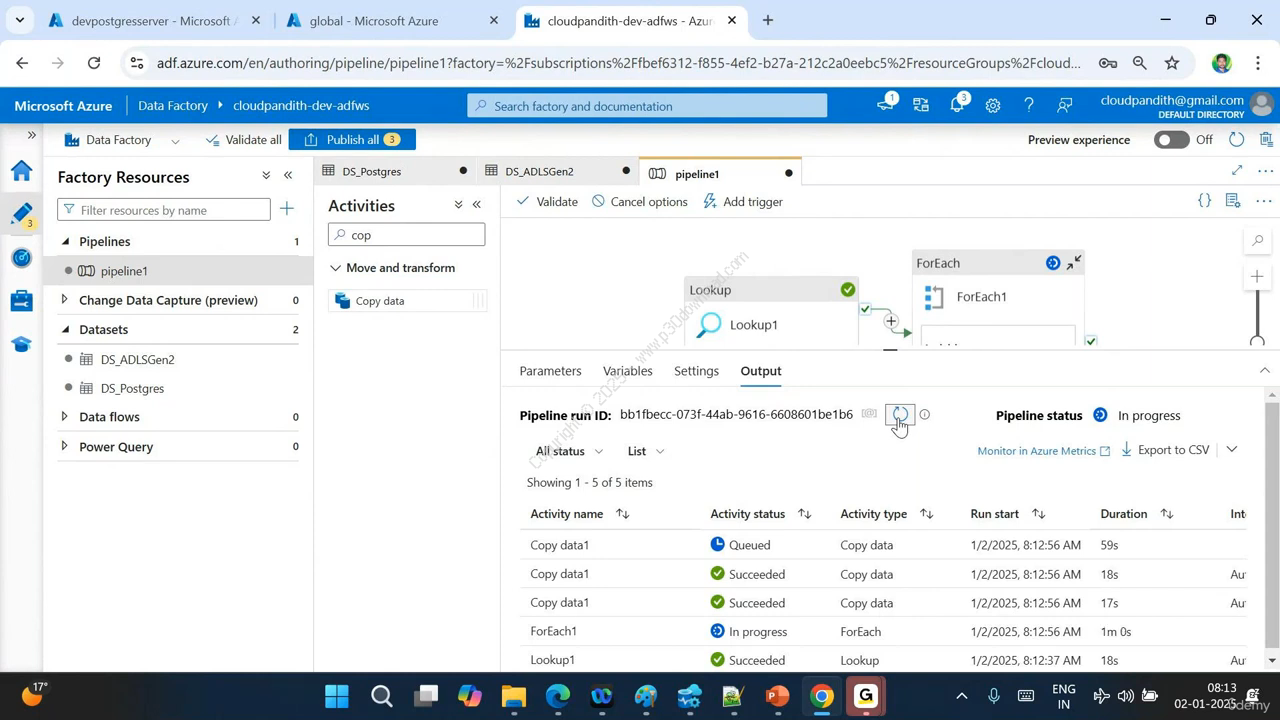Collapse the Pipelines tree section
This screenshot has width=1280, height=720.
[66, 241]
